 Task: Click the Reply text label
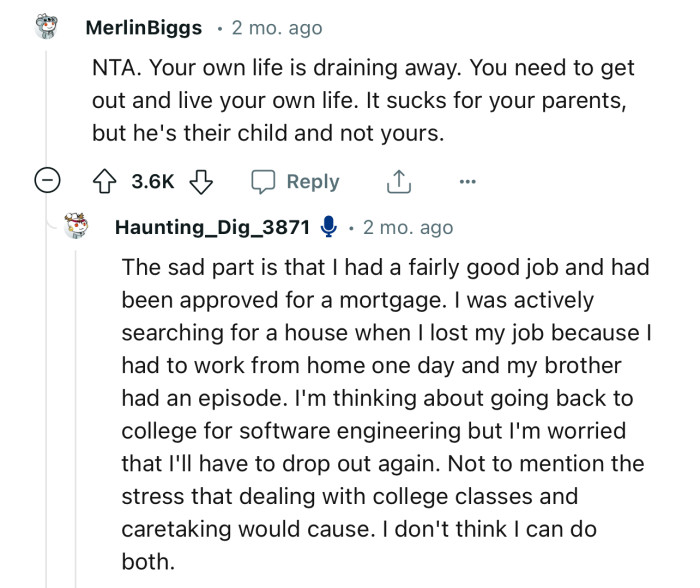pyautogui.click(x=312, y=181)
